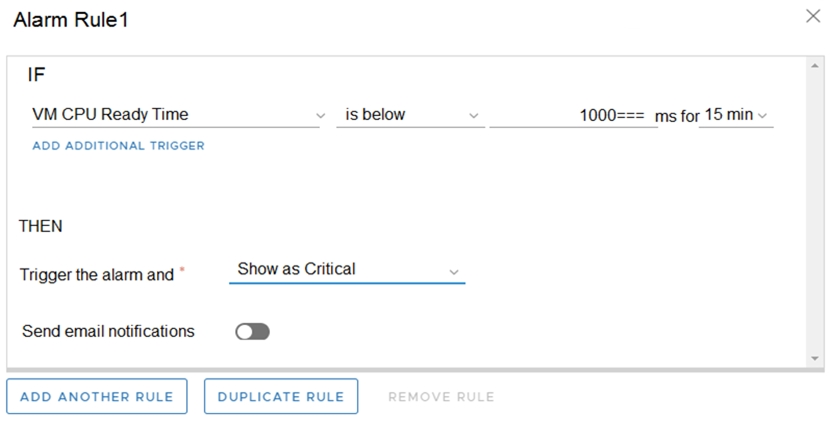The width and height of the screenshot is (830, 422).
Task: Click chevron beside VM CPU Ready Time
Action: 320,116
